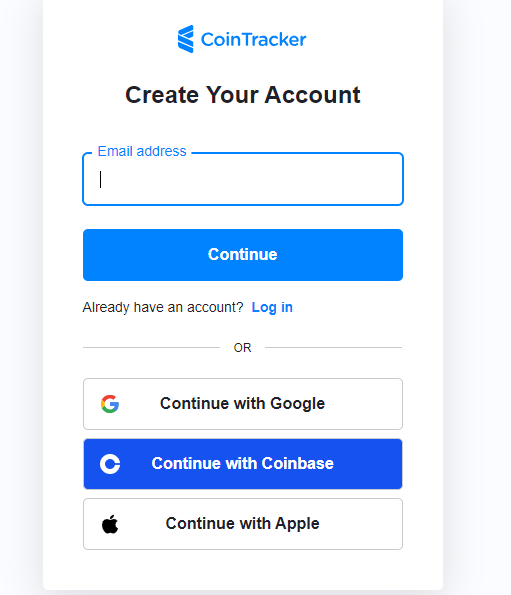This screenshot has width=511, height=595.
Task: Sign up using Continue with Google
Action: (x=243, y=404)
